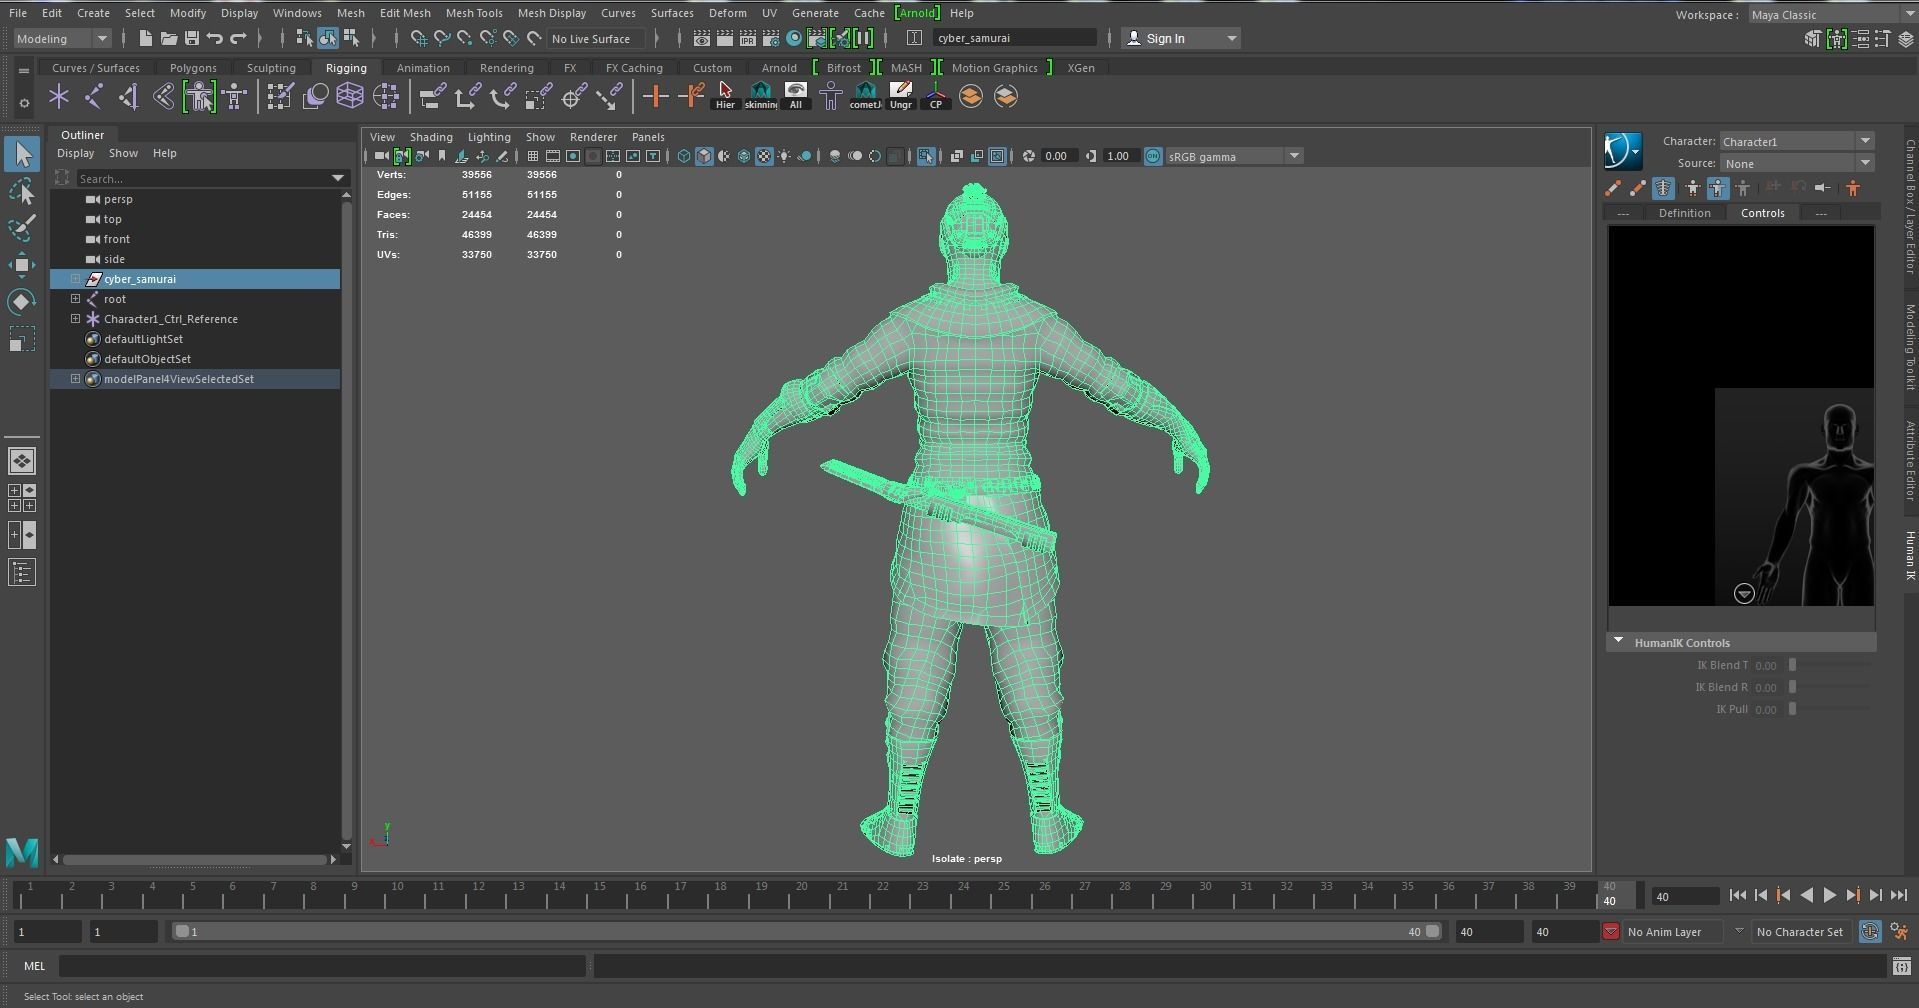Click the cometJ shelf button
This screenshot has width=1919, height=1008.
[865, 97]
